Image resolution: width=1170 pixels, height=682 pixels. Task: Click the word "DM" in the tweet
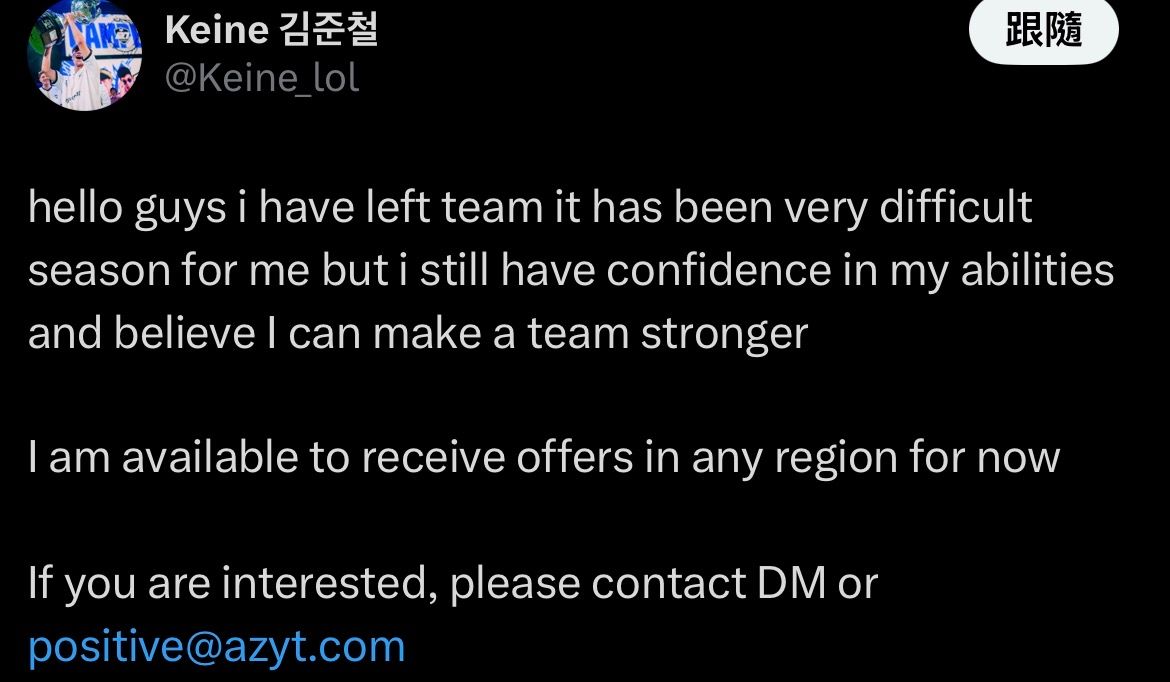tap(791, 583)
